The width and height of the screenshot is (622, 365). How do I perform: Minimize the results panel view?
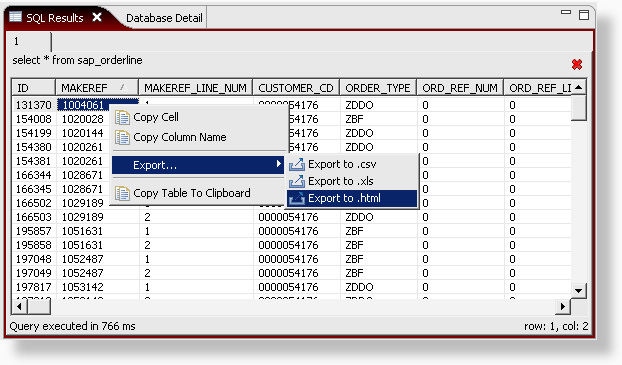[566, 12]
